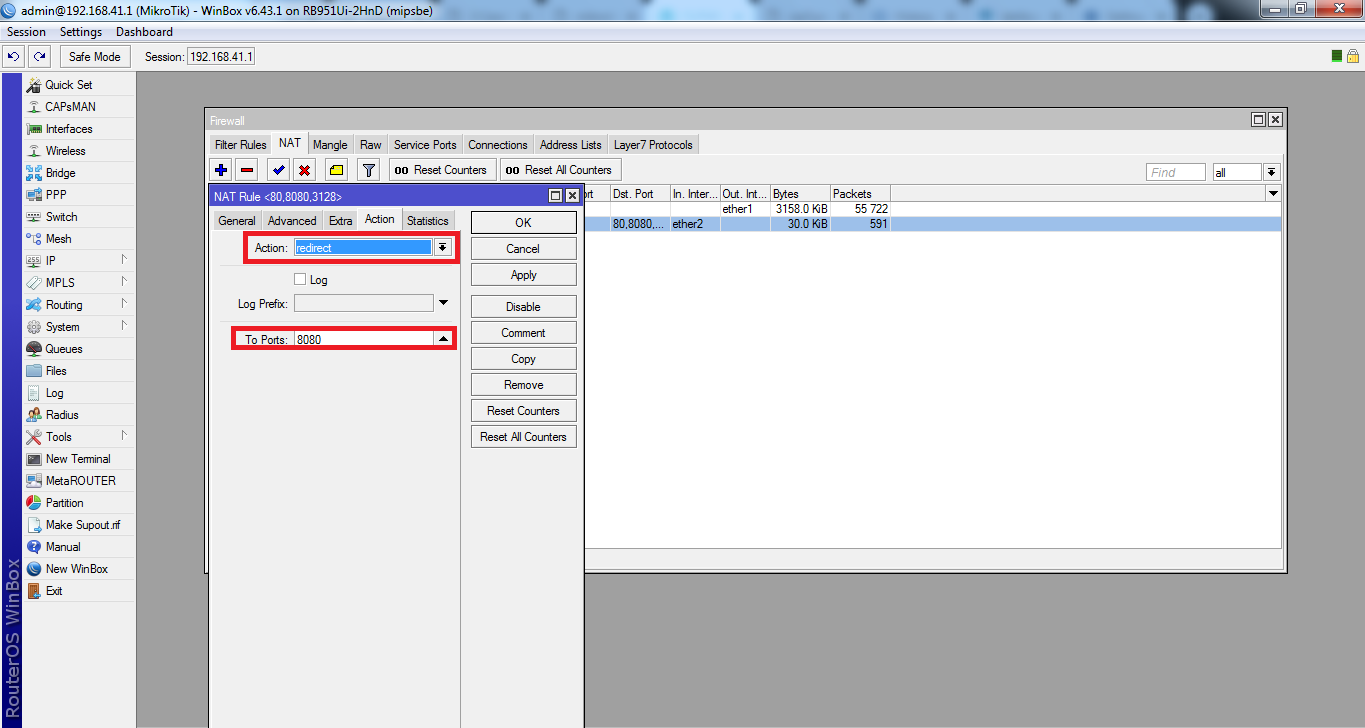Expand the IP submenu

coord(125,260)
